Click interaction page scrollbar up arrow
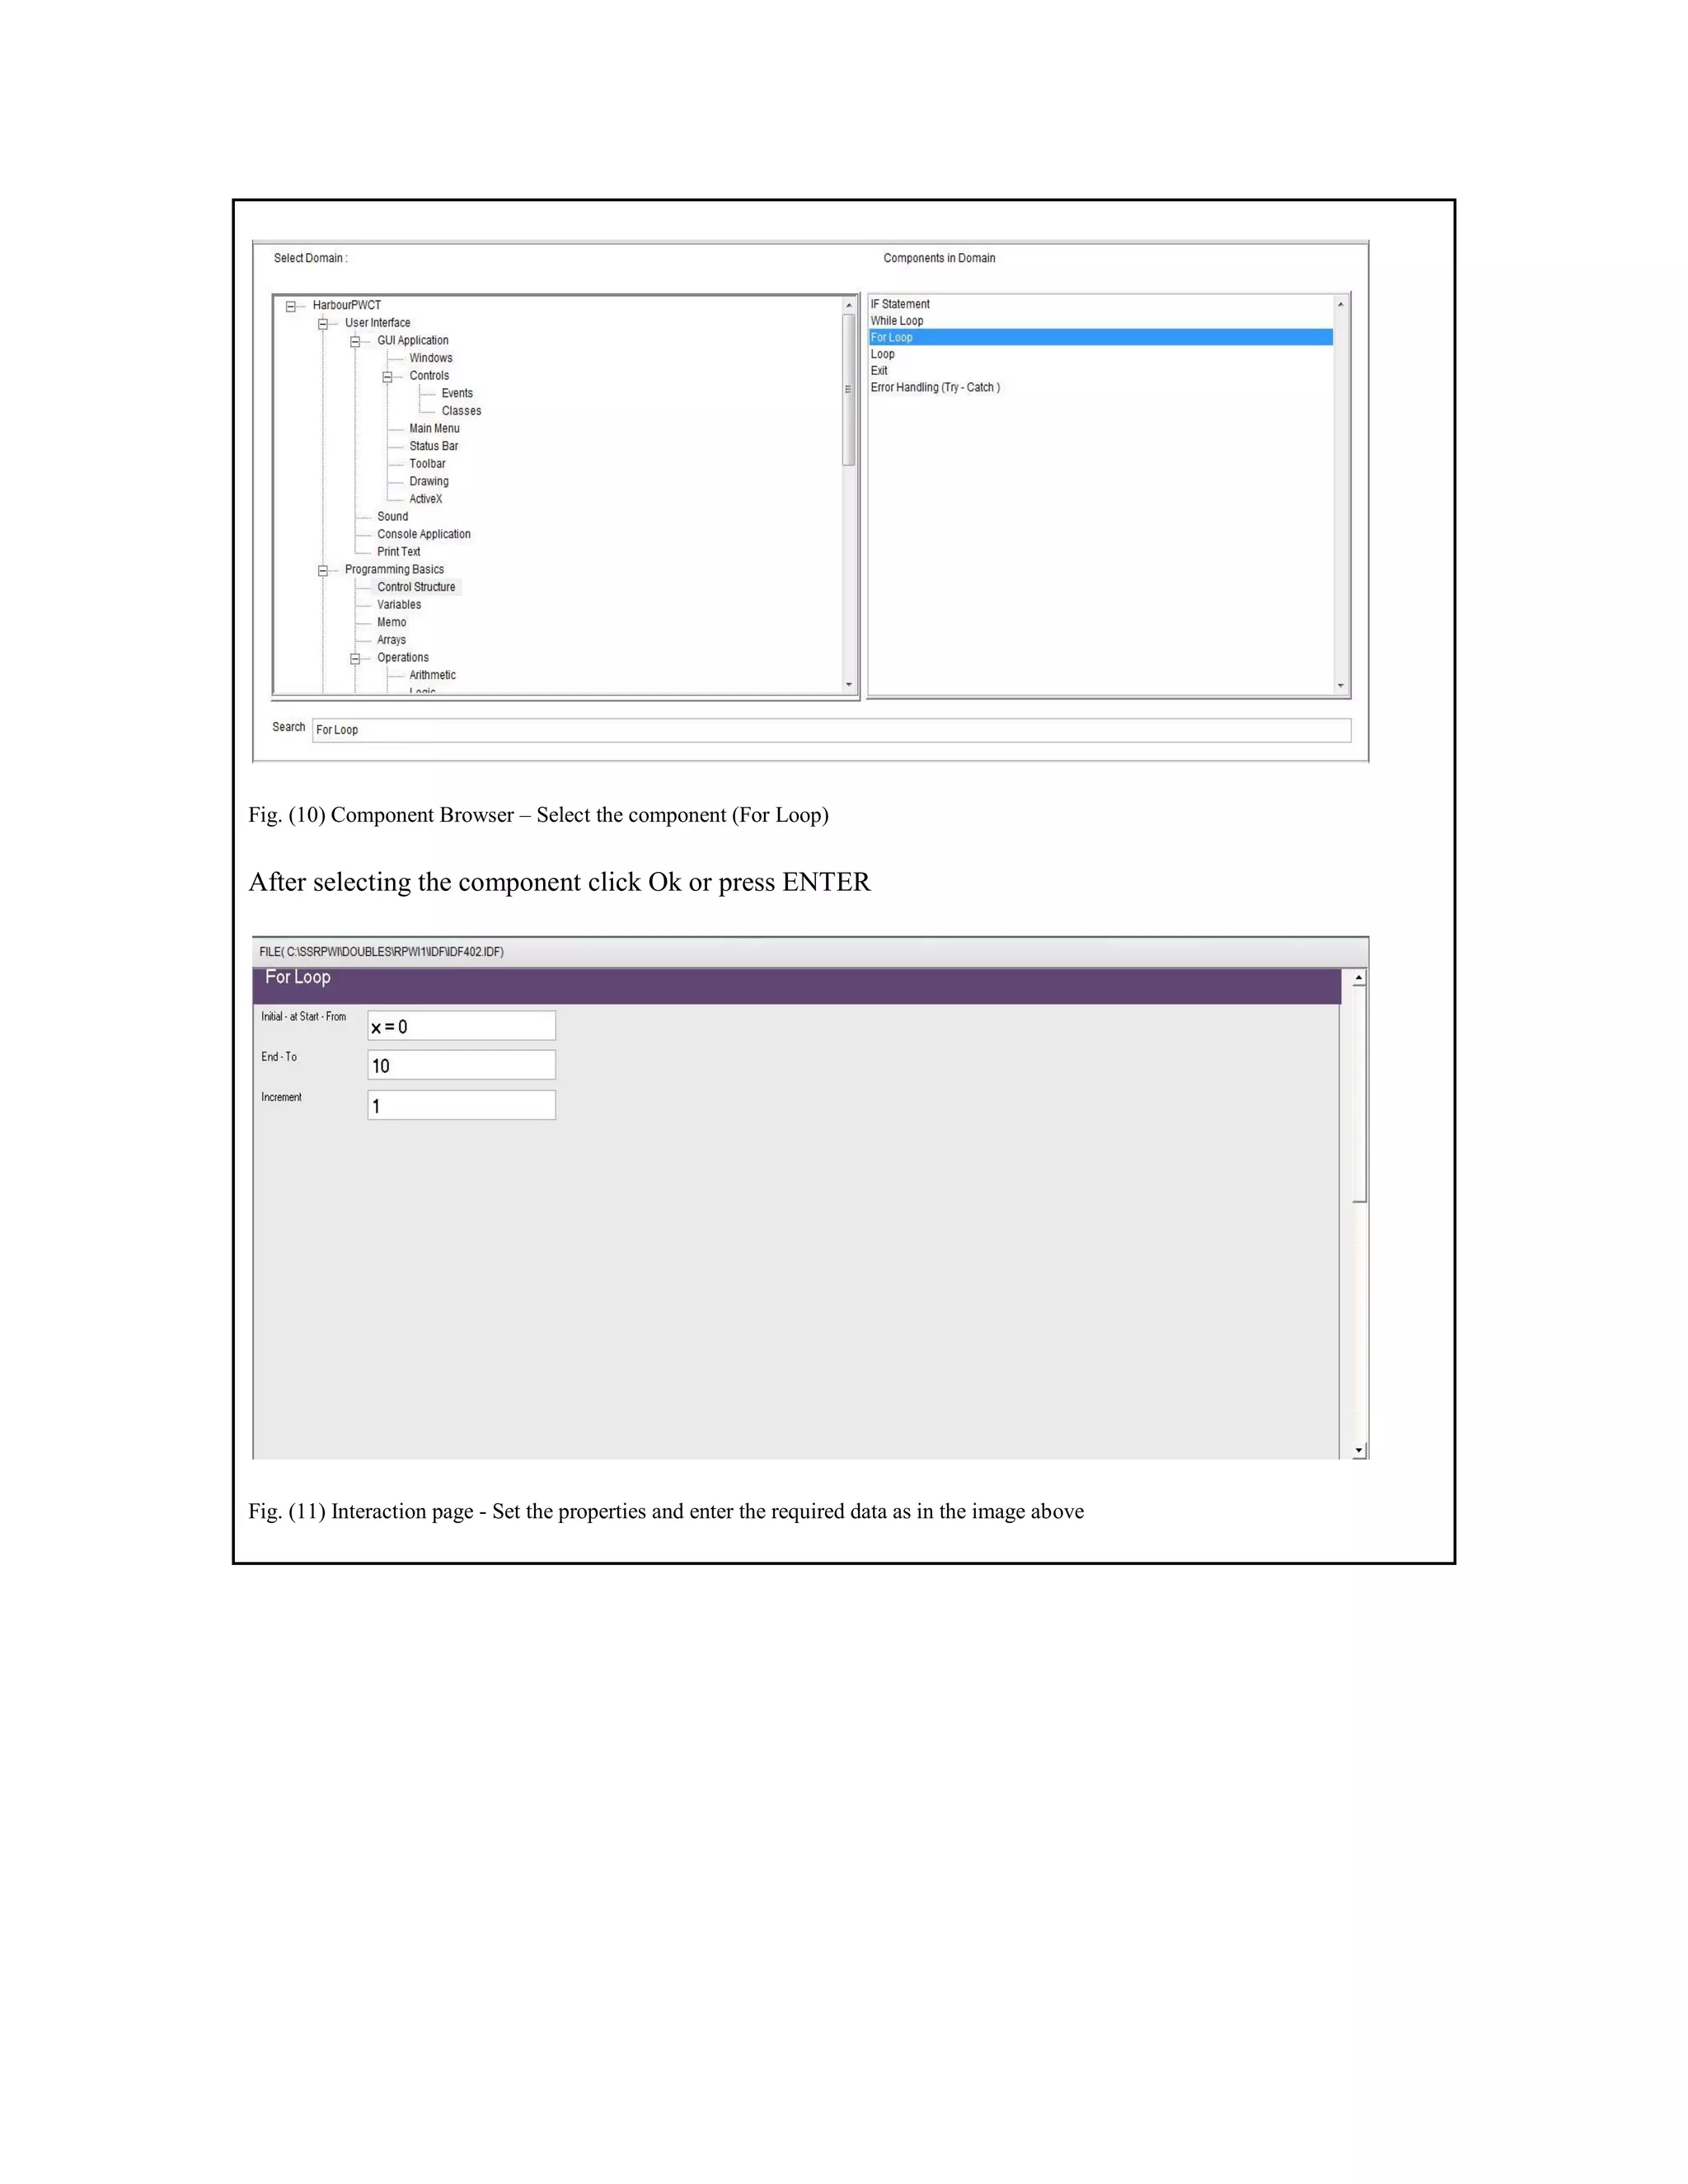 point(1359,978)
